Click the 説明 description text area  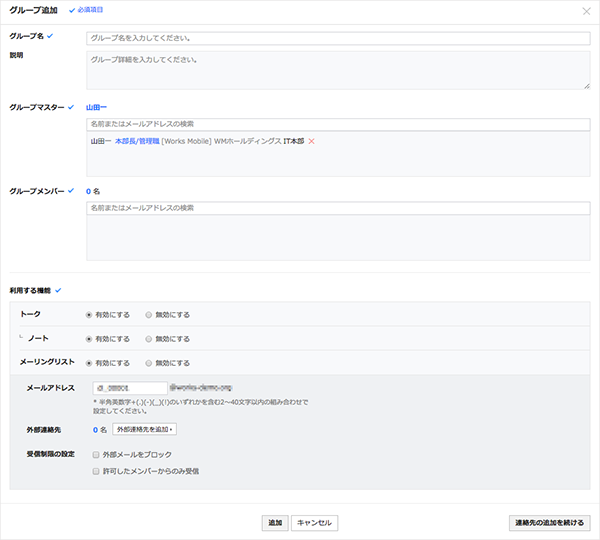(338, 70)
